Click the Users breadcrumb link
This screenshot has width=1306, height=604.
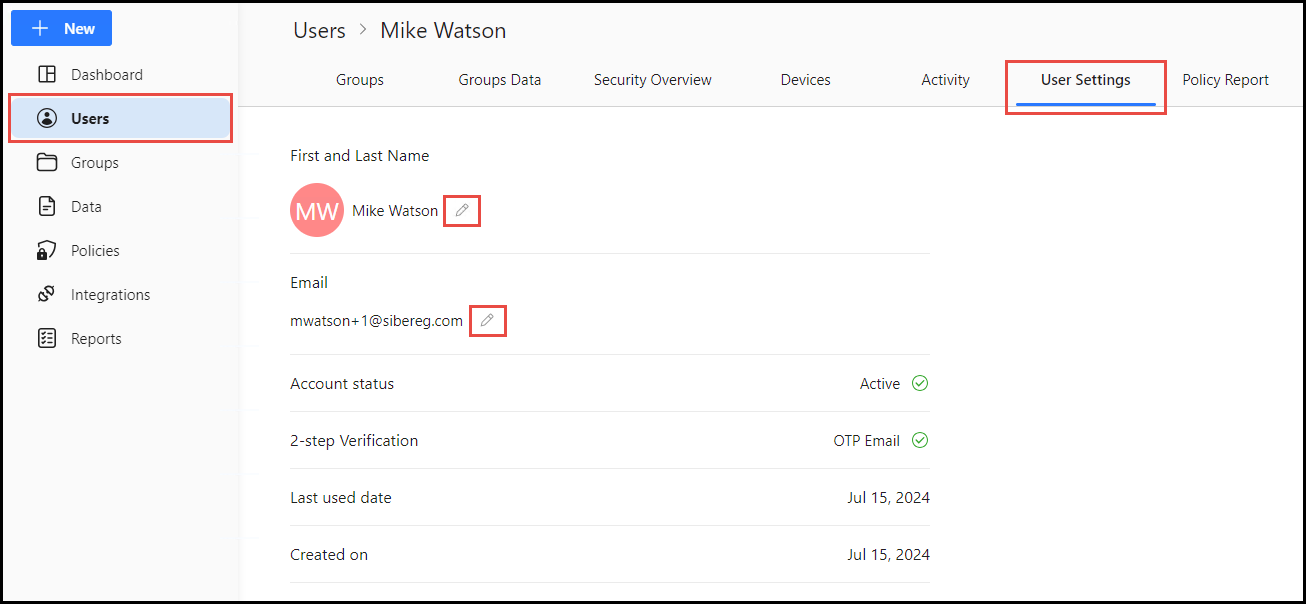point(319,31)
